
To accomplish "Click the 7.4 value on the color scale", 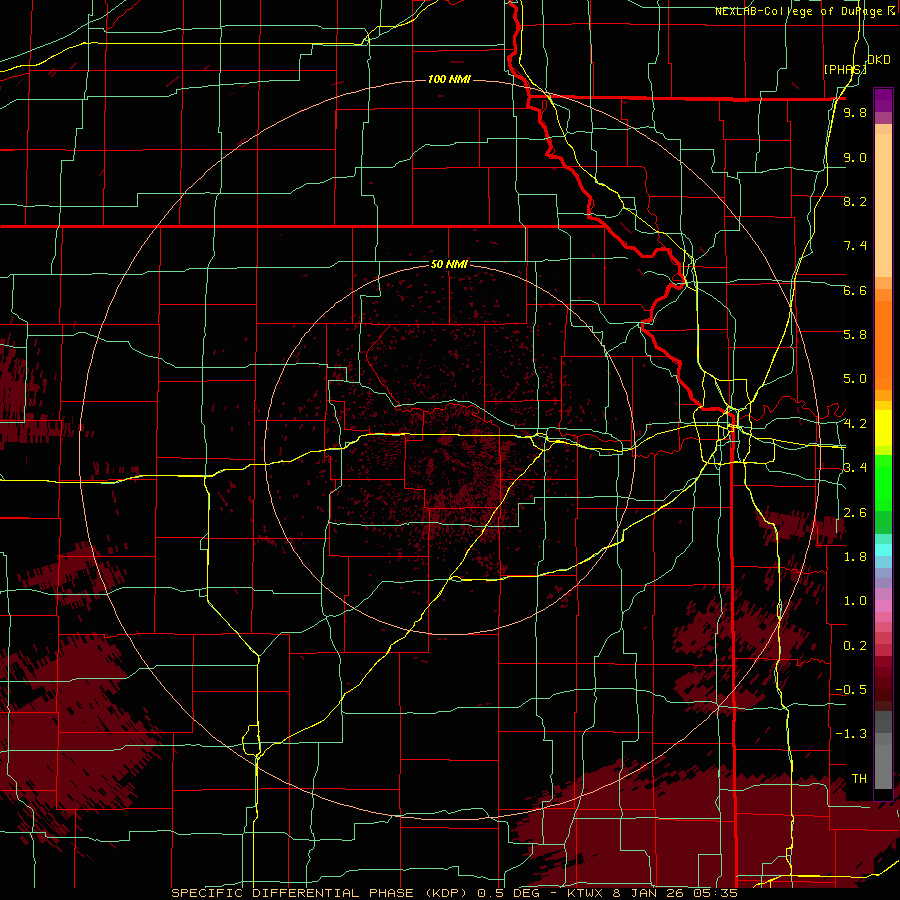I will pos(855,246).
